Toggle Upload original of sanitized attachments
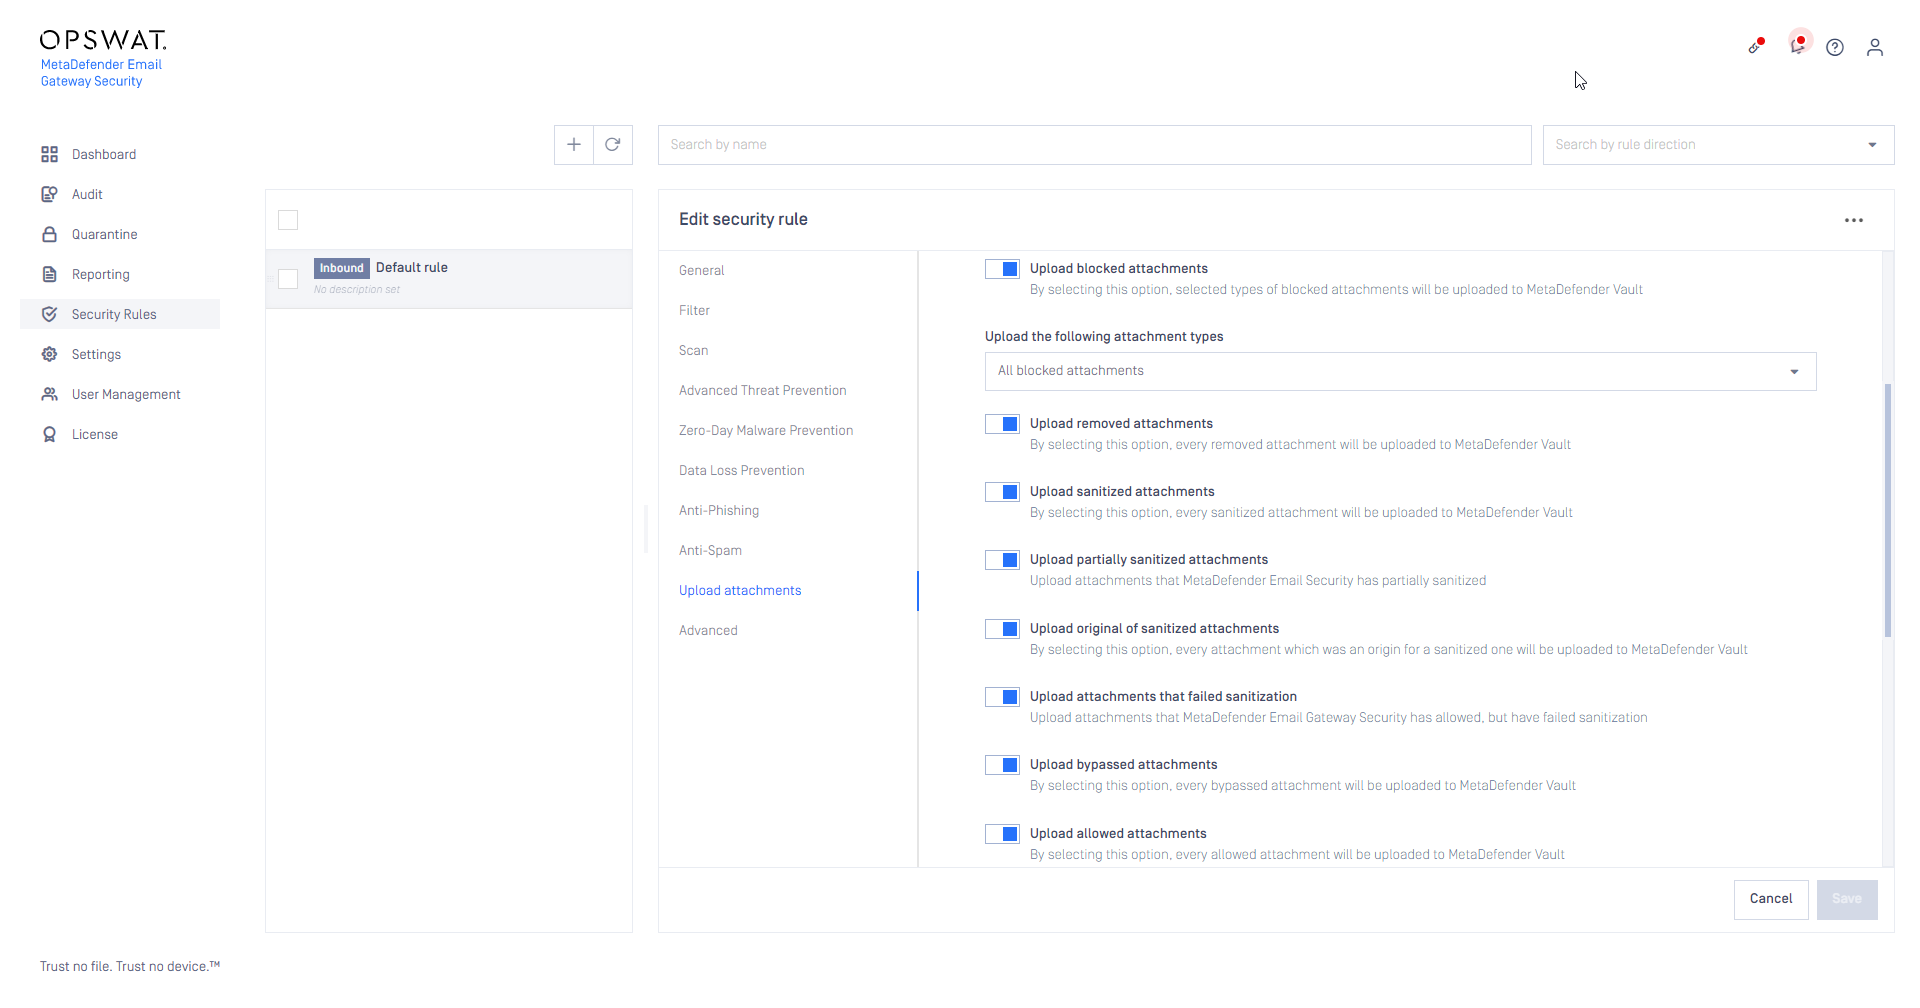 coord(1002,629)
